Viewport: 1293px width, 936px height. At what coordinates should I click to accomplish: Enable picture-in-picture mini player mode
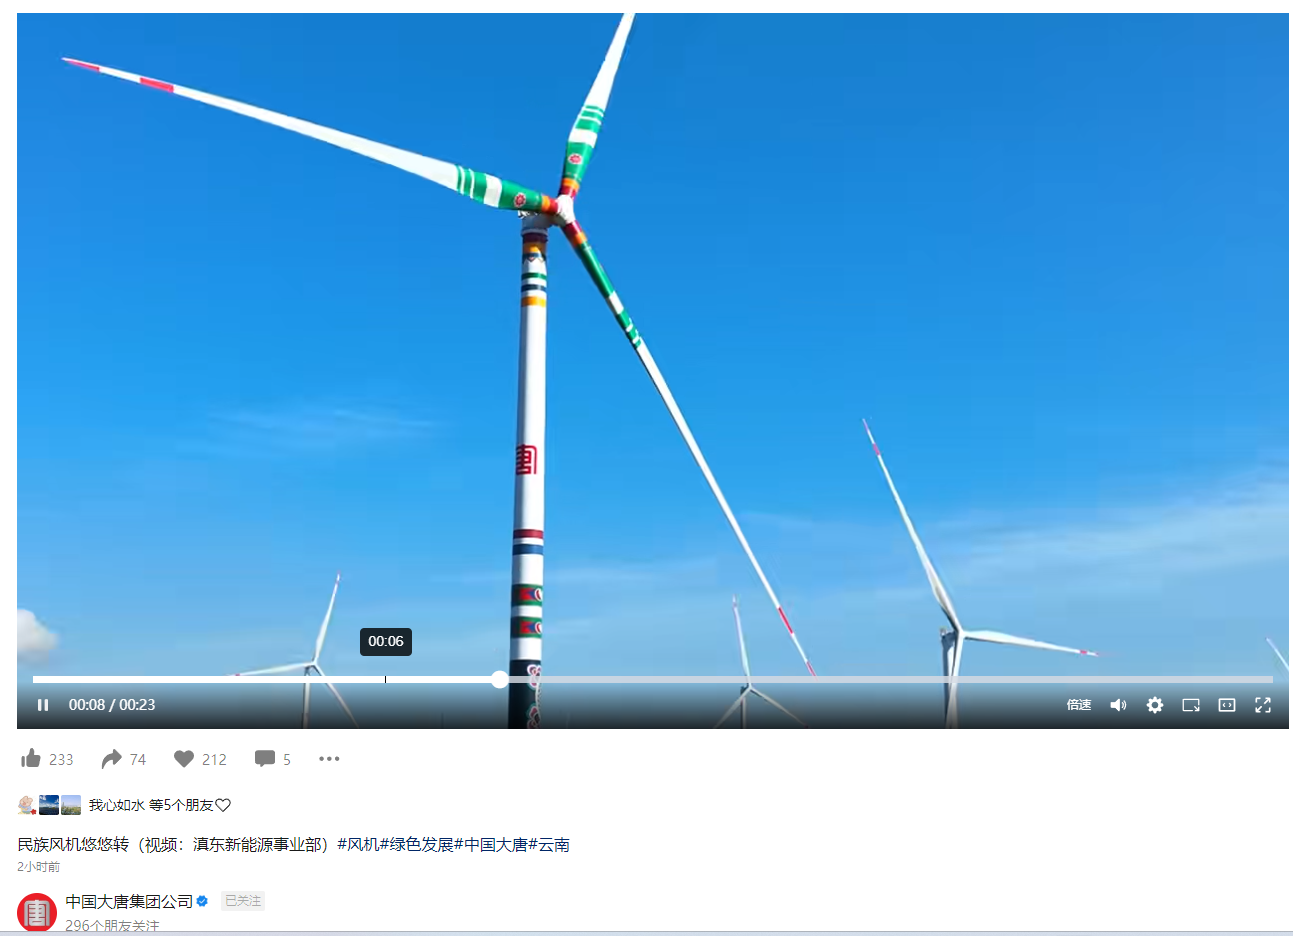tap(1190, 705)
